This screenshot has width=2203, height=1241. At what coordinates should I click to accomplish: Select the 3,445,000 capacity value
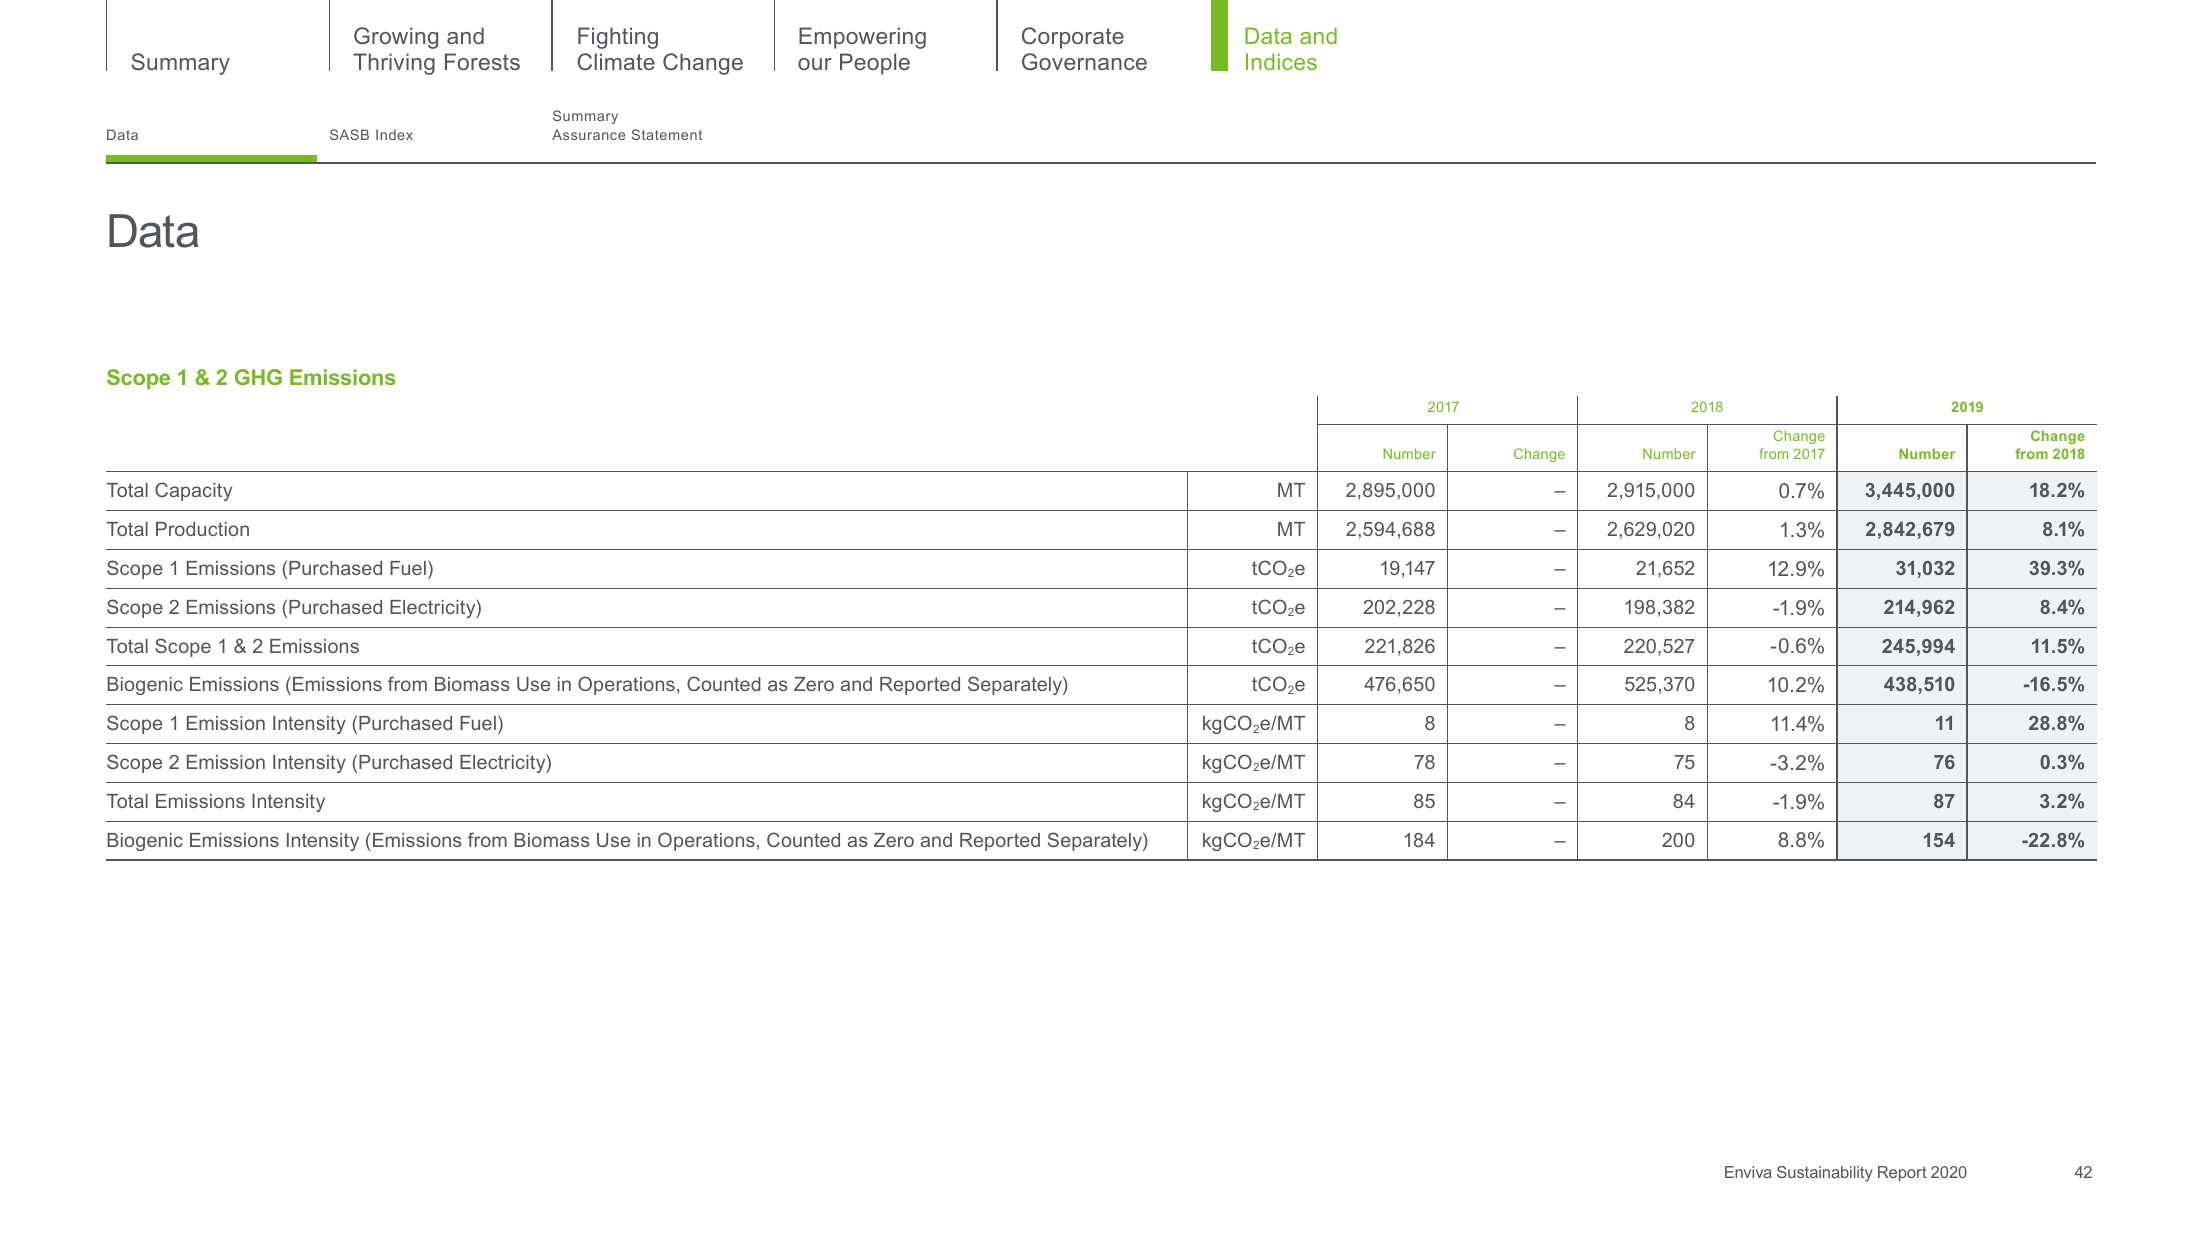point(1909,491)
